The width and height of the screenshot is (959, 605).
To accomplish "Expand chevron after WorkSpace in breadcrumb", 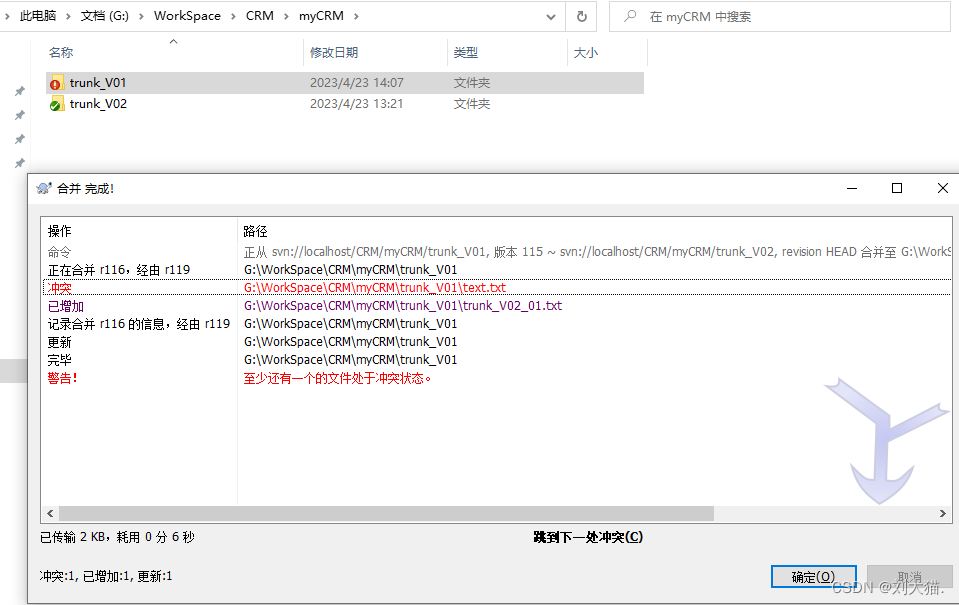I will click(233, 16).
